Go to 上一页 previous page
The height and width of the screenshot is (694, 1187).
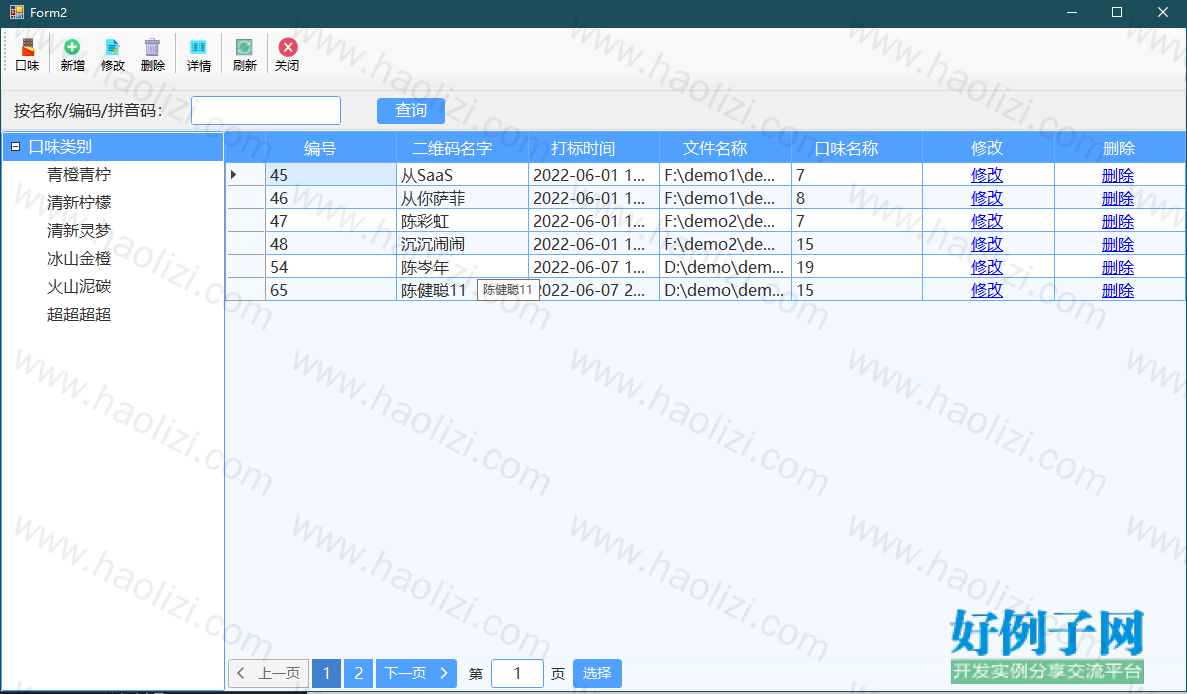pyautogui.click(x=269, y=674)
